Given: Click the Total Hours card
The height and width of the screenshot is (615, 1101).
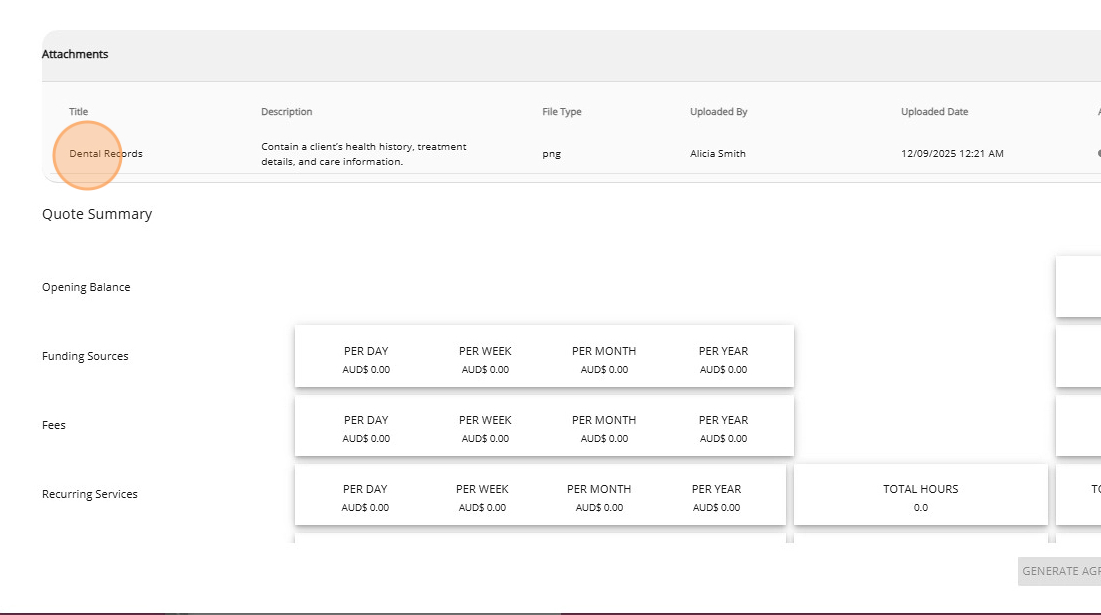Looking at the screenshot, I should click(x=920, y=497).
